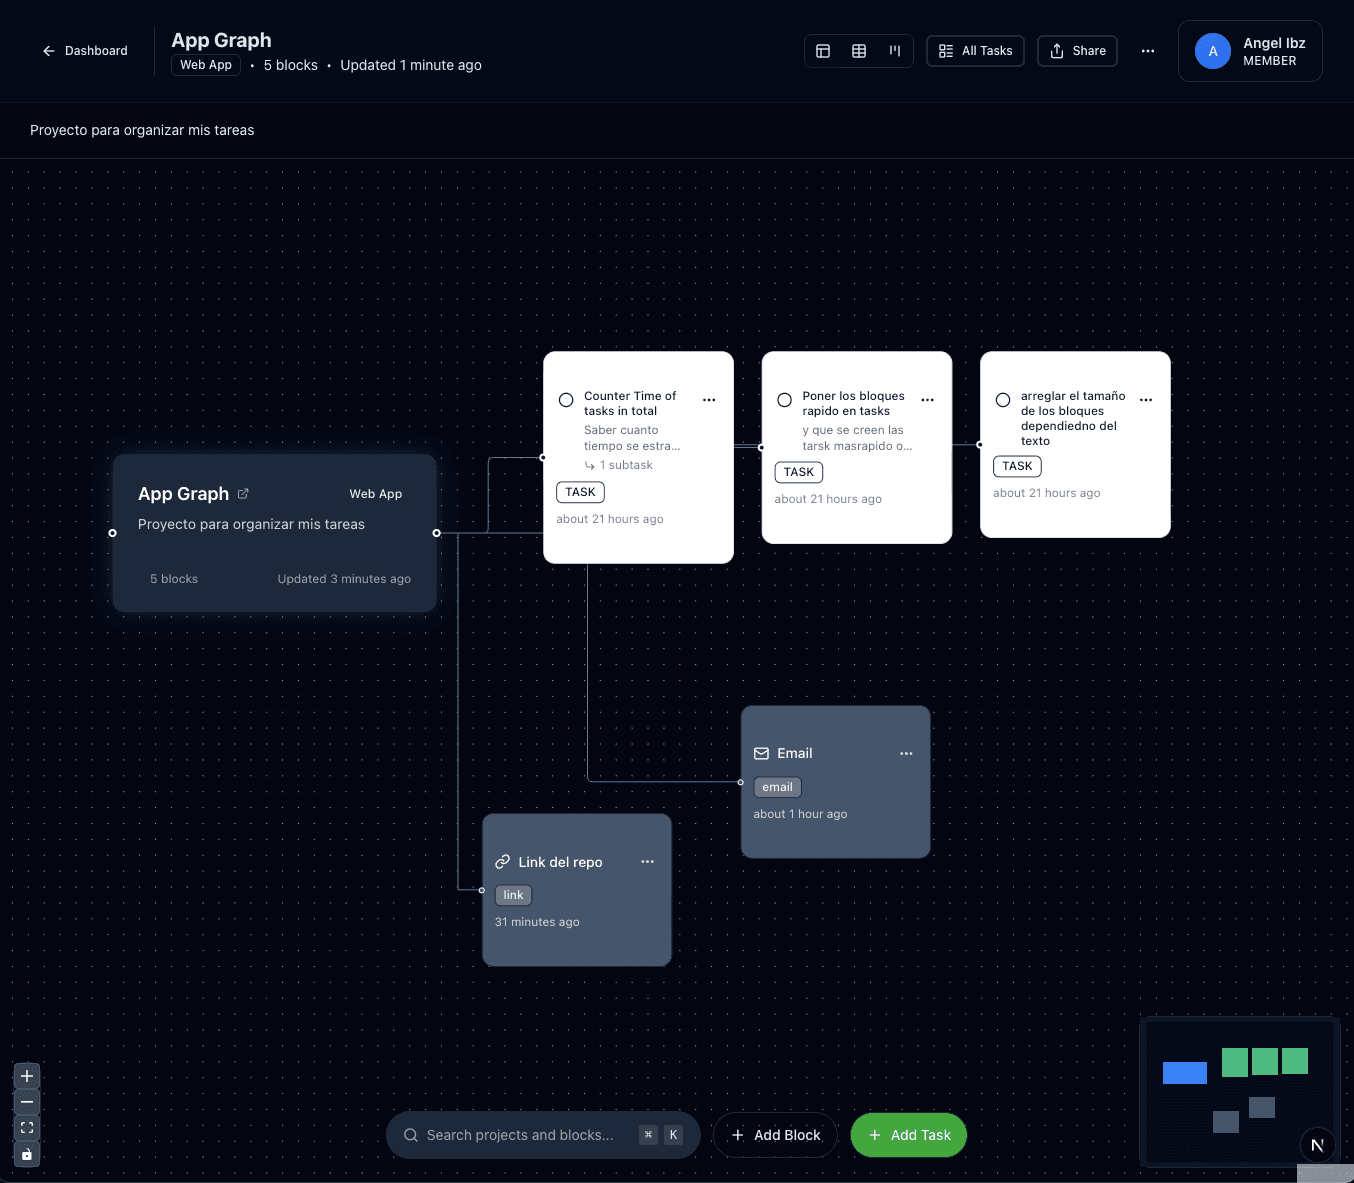
Task: Select the layout panel view icon
Action: (823, 51)
